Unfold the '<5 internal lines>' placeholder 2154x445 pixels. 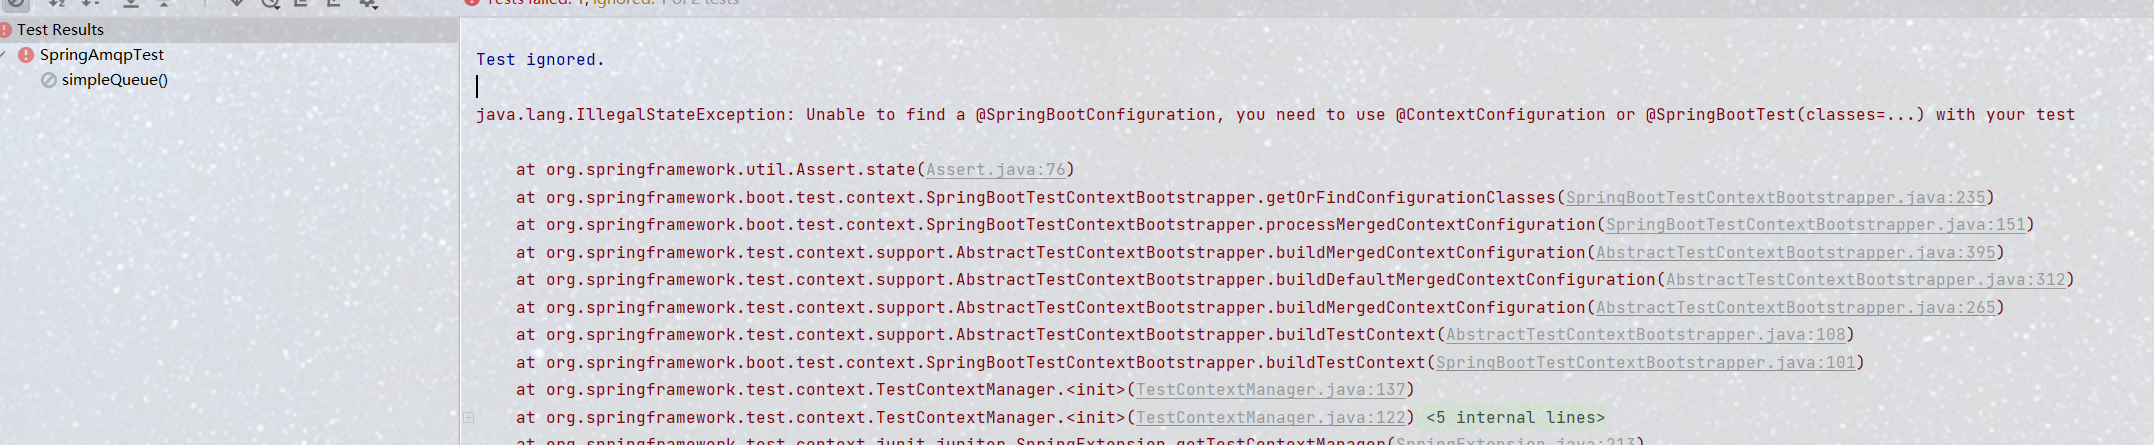pyautogui.click(x=1515, y=418)
